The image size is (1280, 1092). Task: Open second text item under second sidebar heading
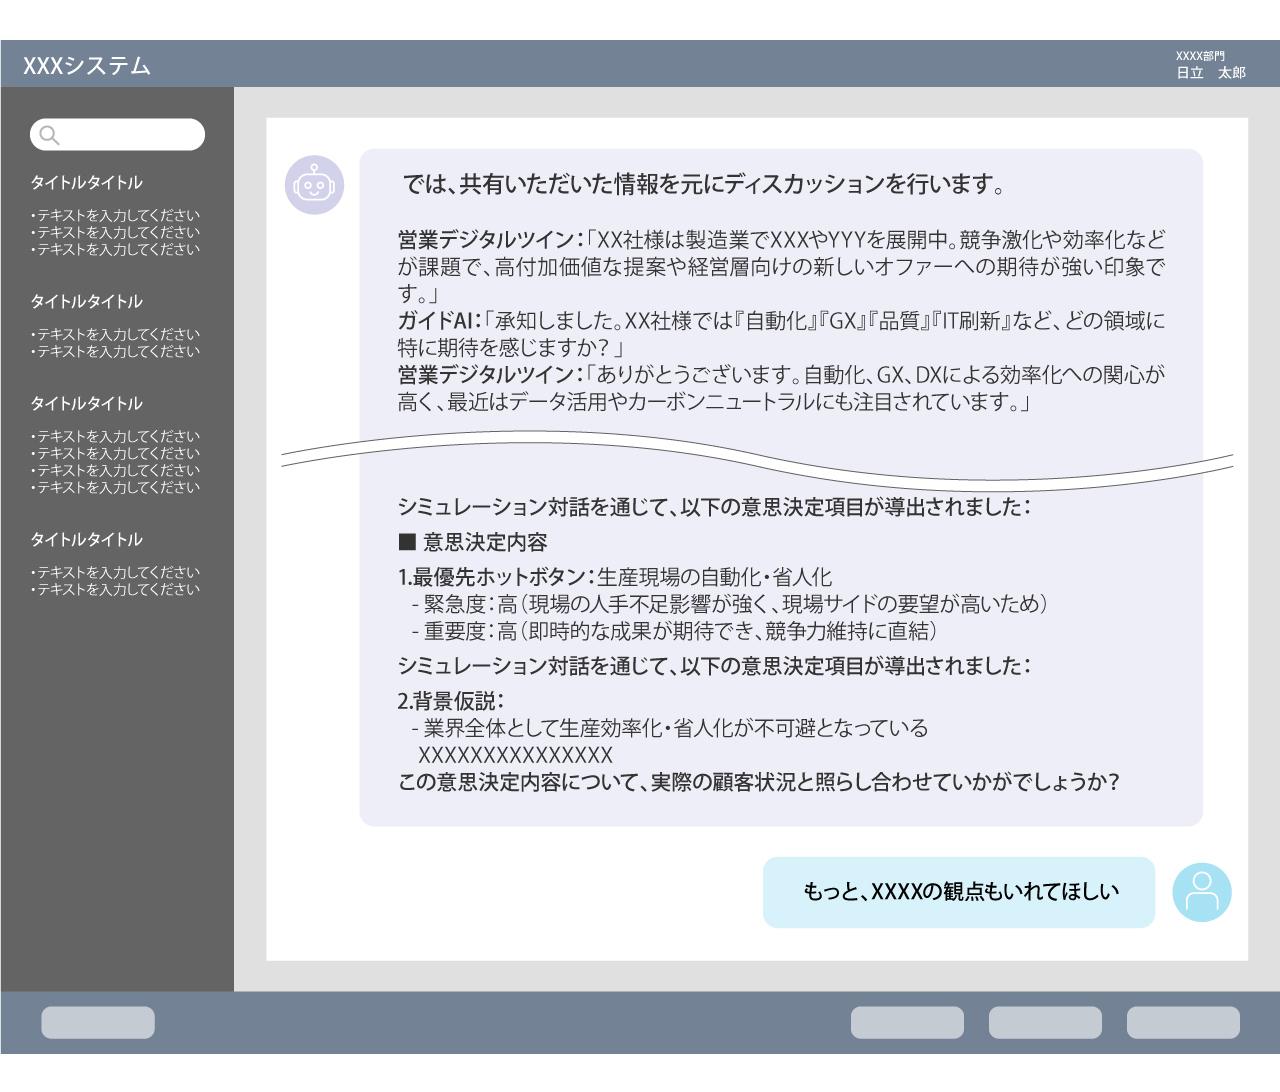[115, 351]
